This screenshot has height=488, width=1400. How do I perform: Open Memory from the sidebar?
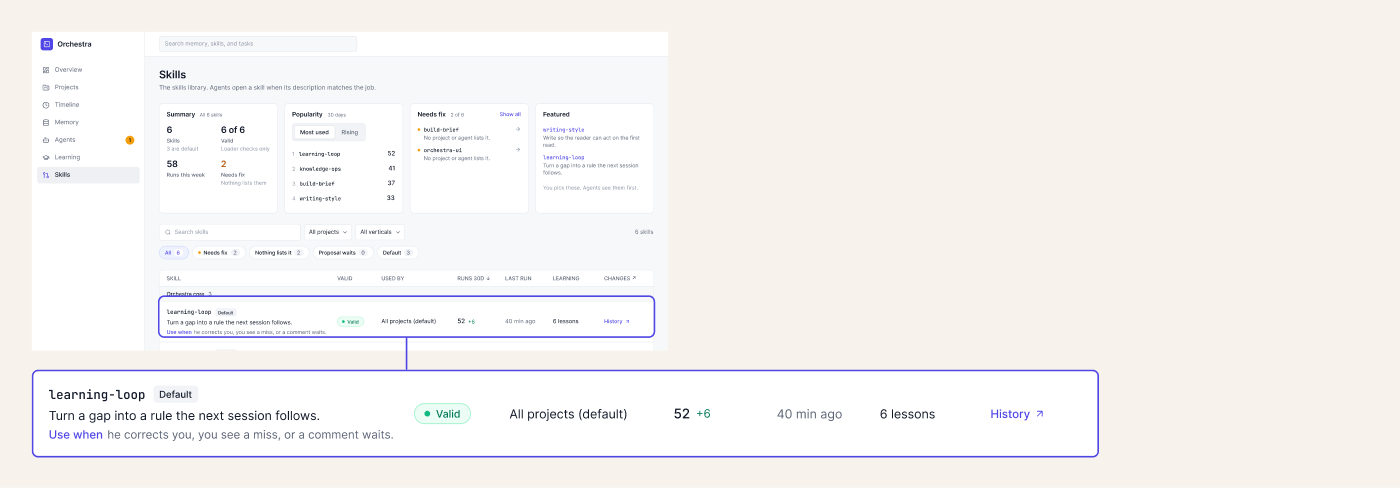click(88, 122)
